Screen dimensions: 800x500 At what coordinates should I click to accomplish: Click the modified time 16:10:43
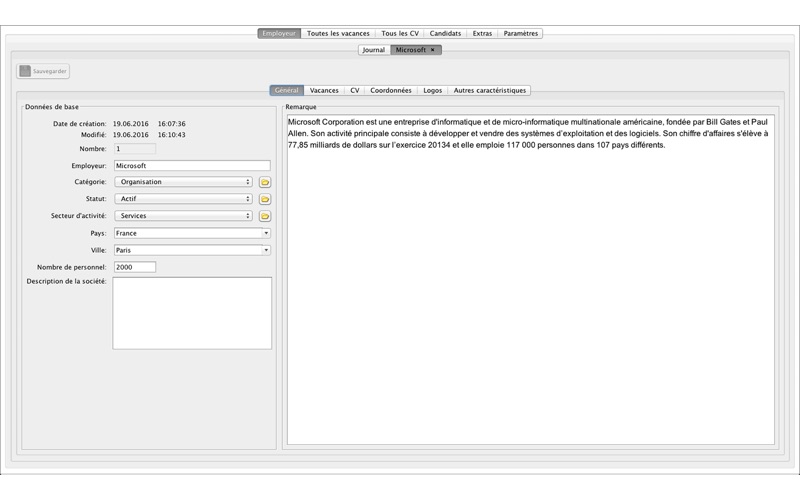click(x=171, y=135)
